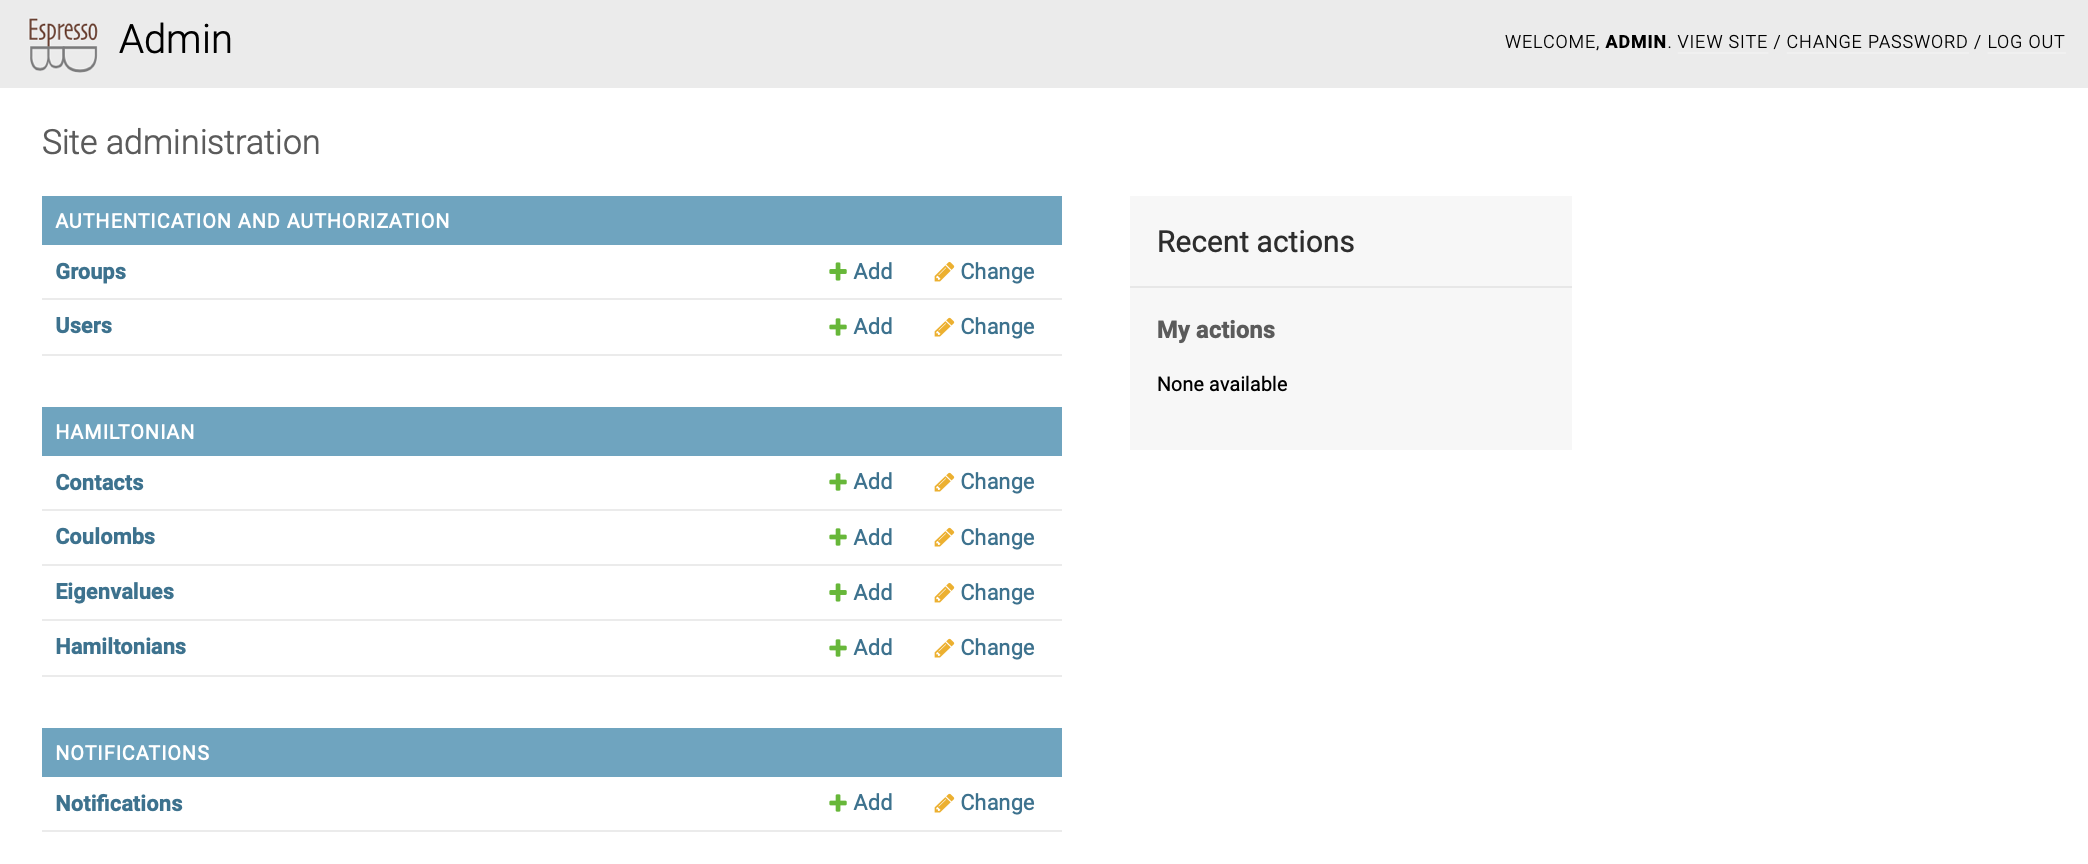Image resolution: width=2088 pixels, height=864 pixels.
Task: Click the pencil icon in the Users row
Action: click(943, 327)
